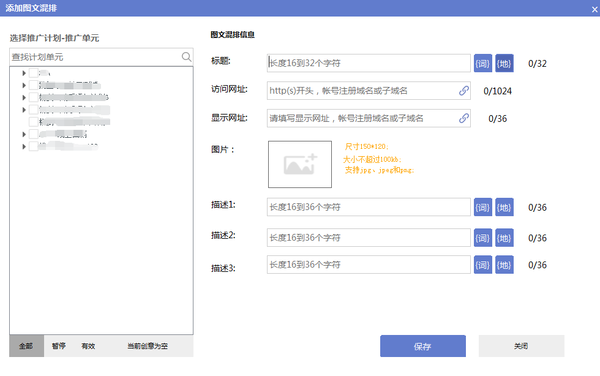This screenshot has height=376, width=600.
Task: Click the 尺寸150*120 image hint text
Action: coord(367,146)
